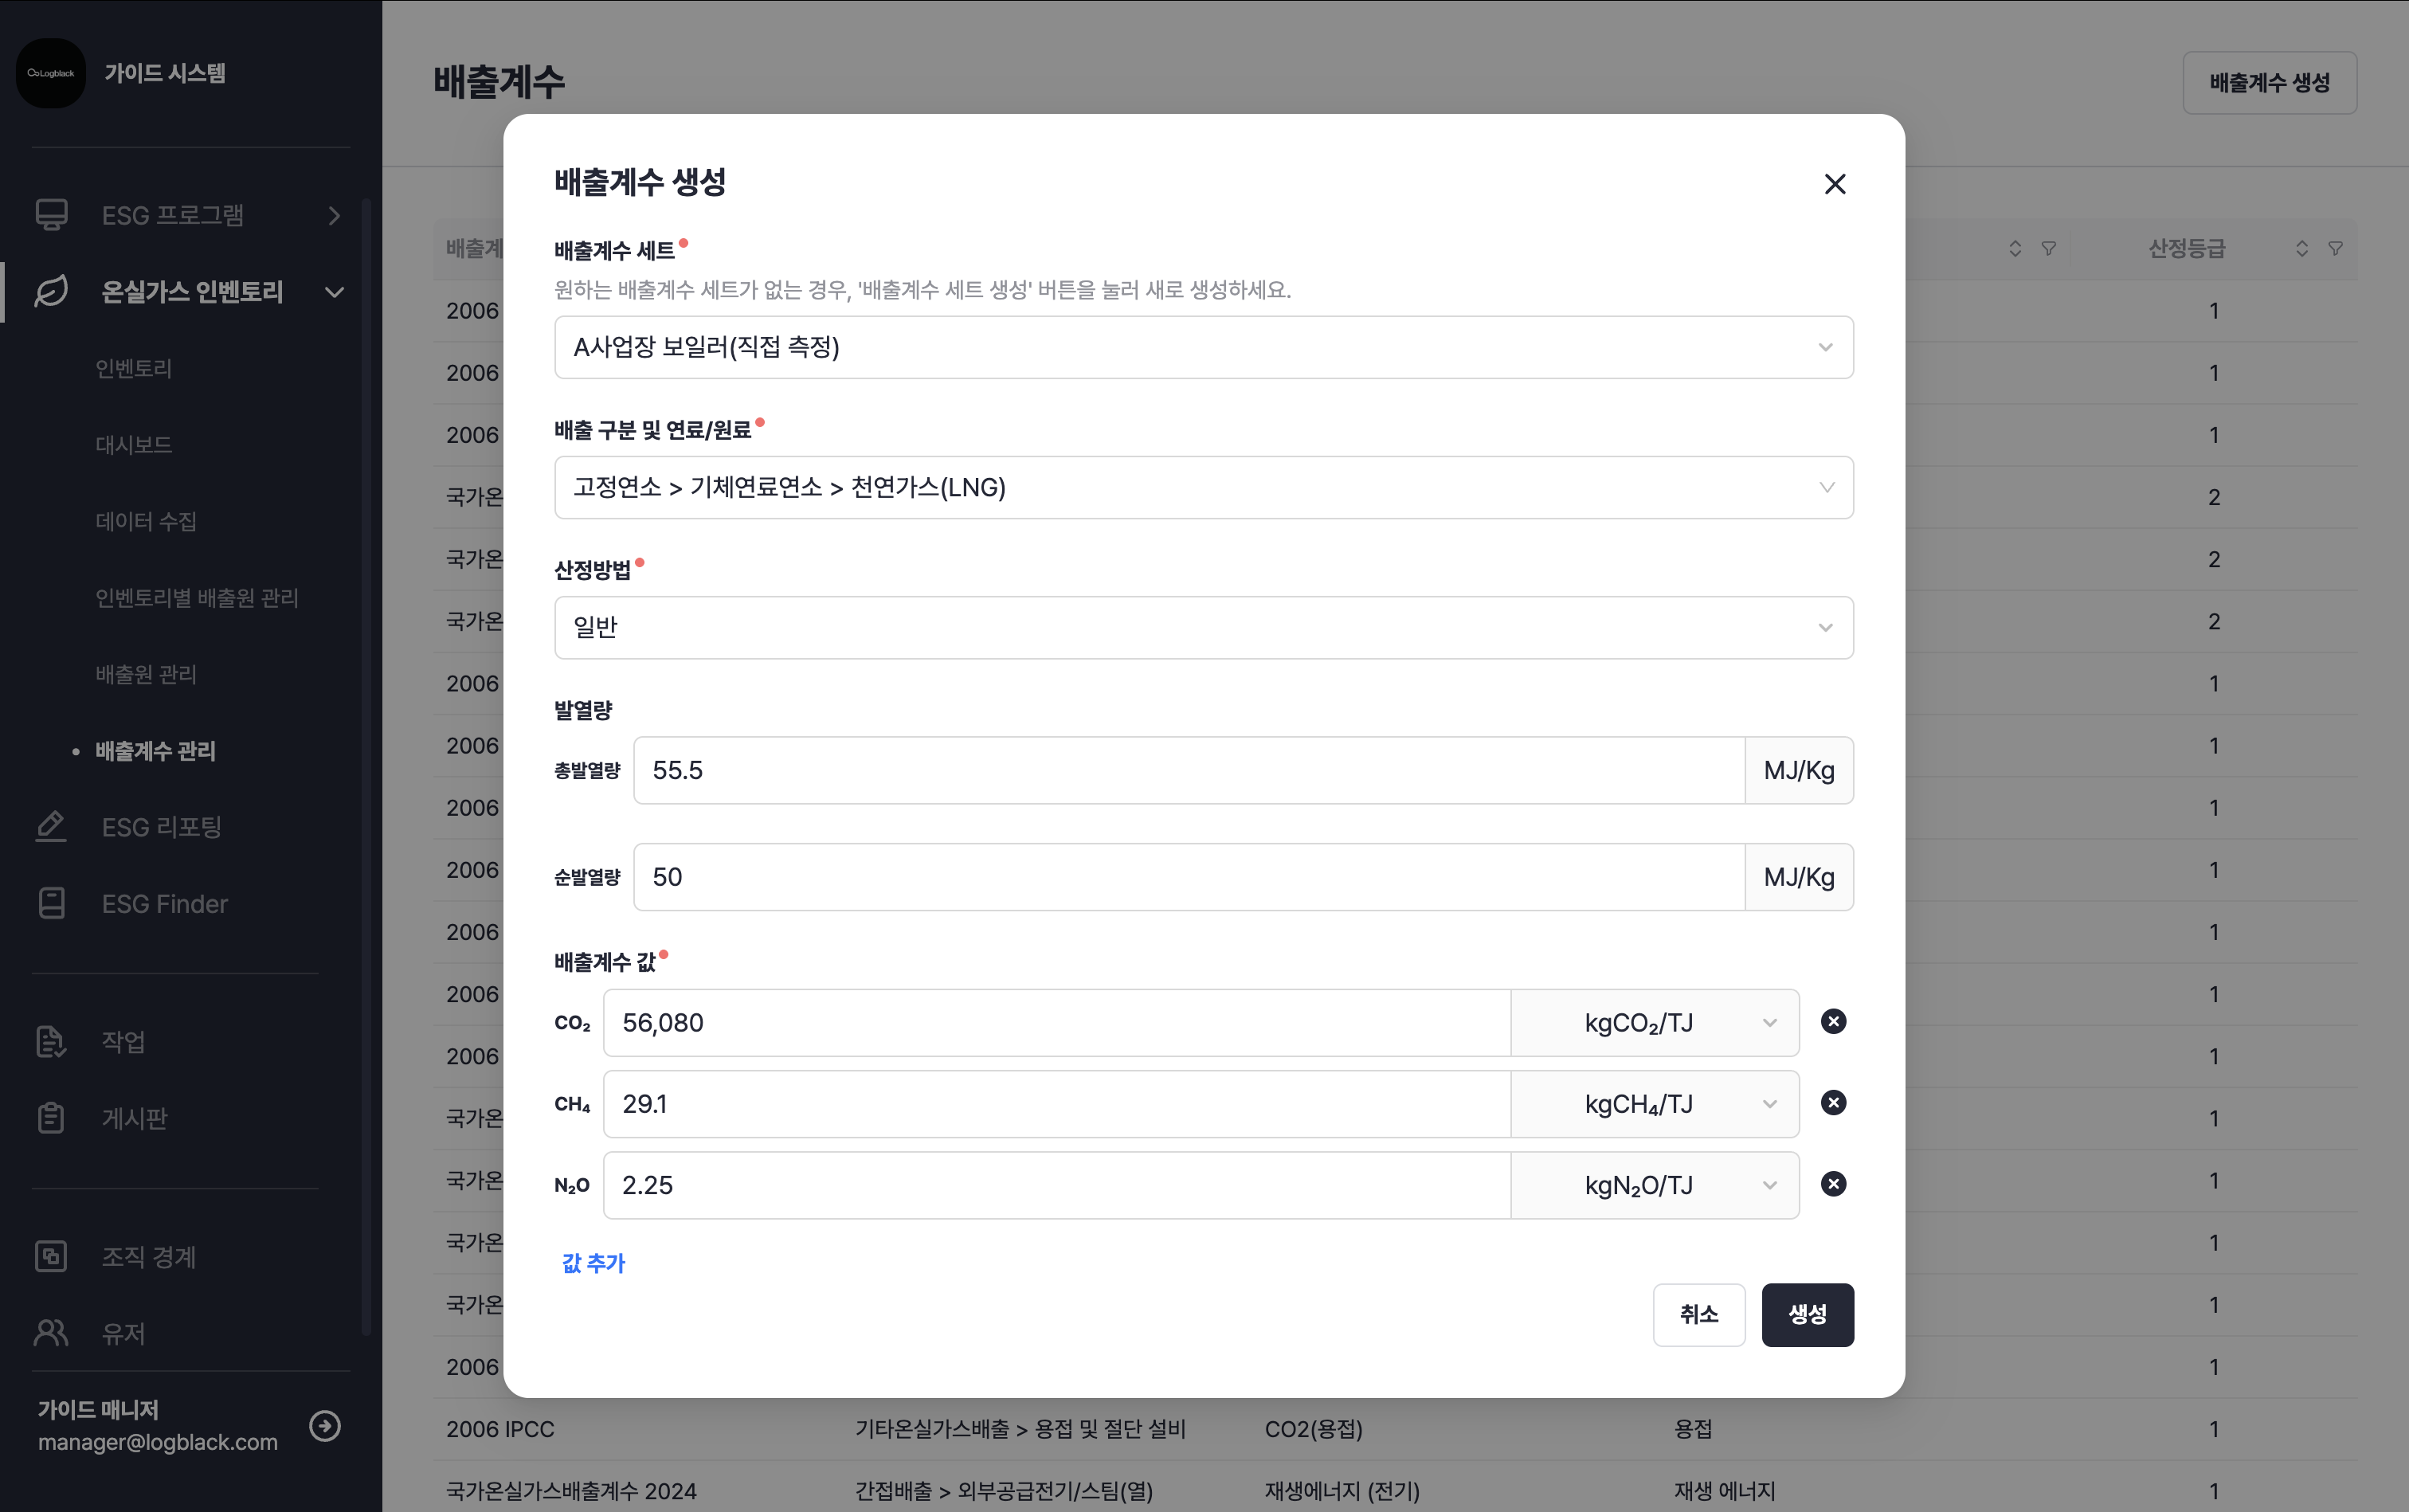Open the ESG Finder sidebar item
The image size is (2409, 1512).
164,903
